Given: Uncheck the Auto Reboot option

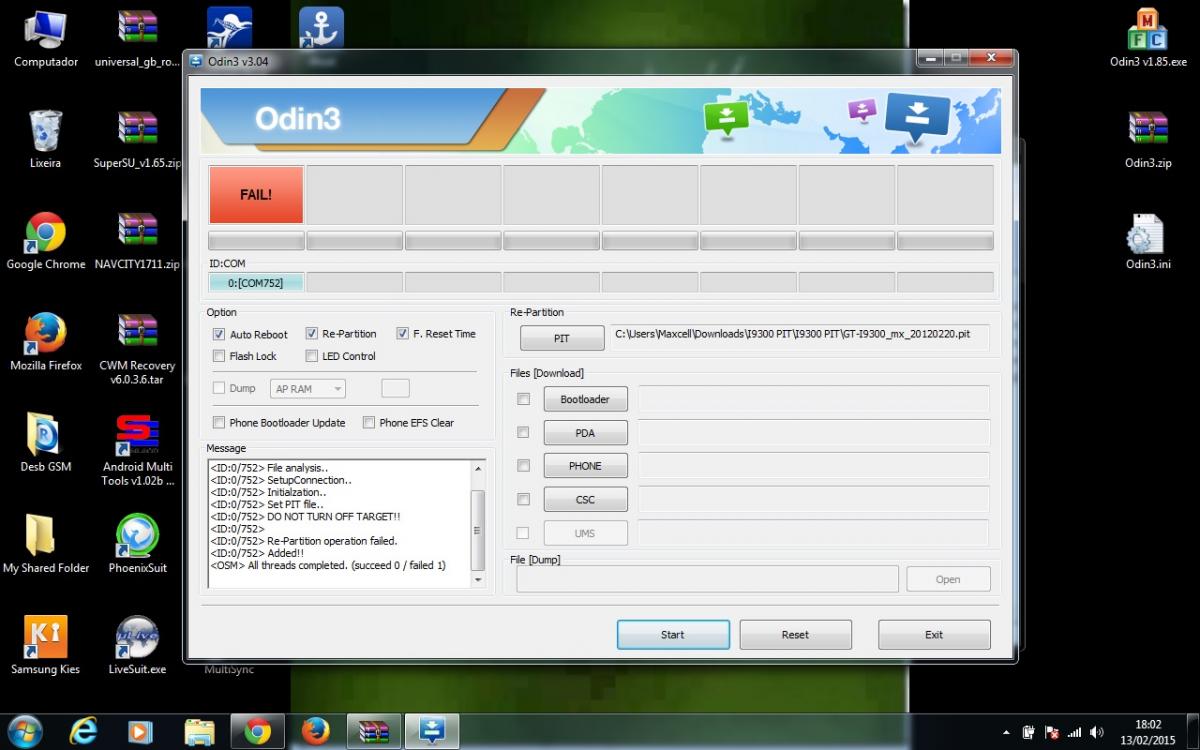Looking at the screenshot, I should click(219, 334).
